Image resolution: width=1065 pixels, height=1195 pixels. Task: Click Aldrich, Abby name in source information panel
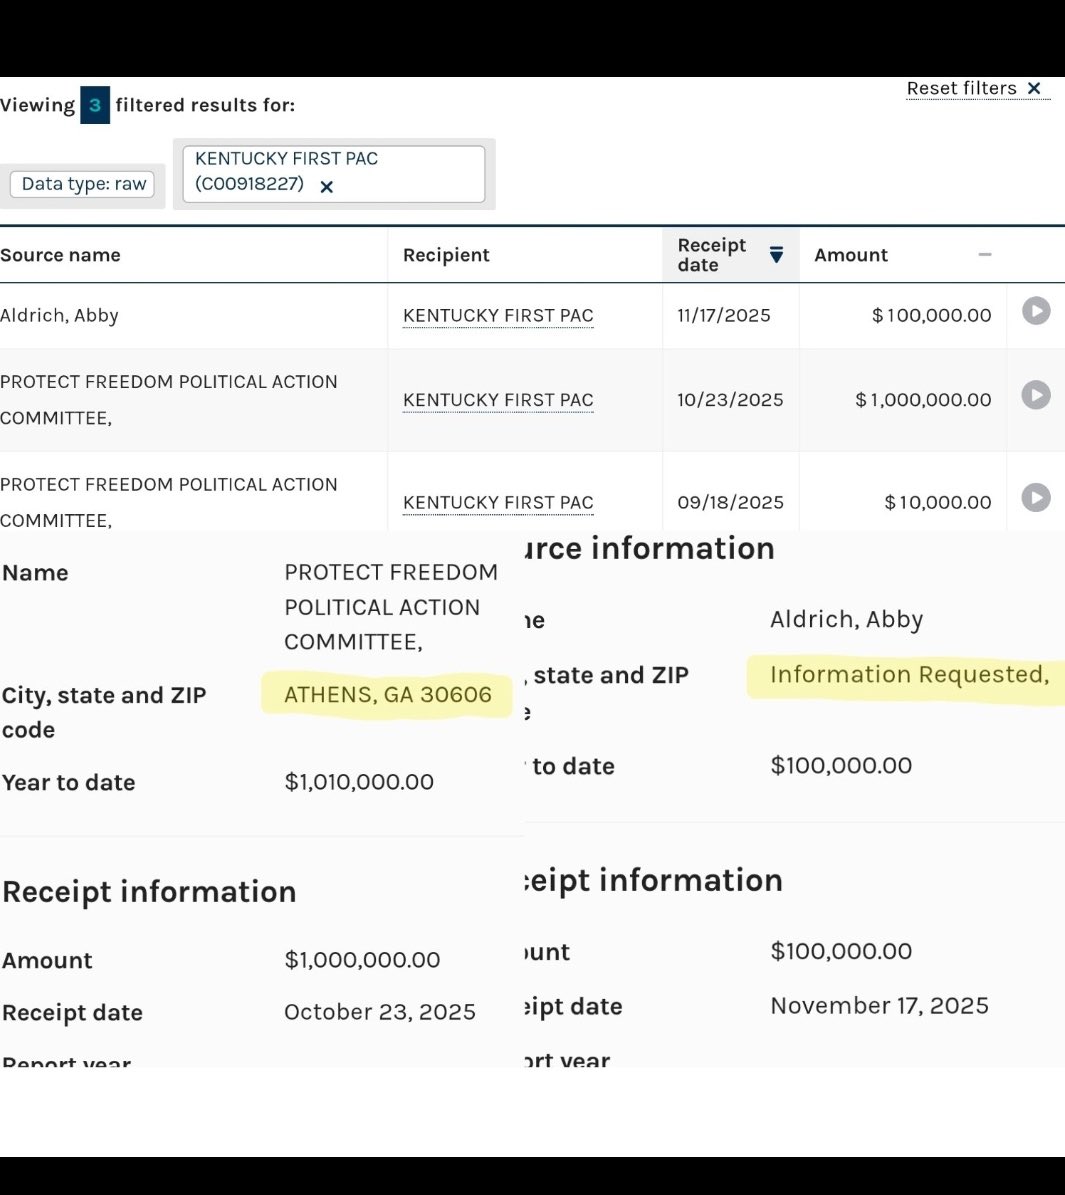(x=846, y=620)
